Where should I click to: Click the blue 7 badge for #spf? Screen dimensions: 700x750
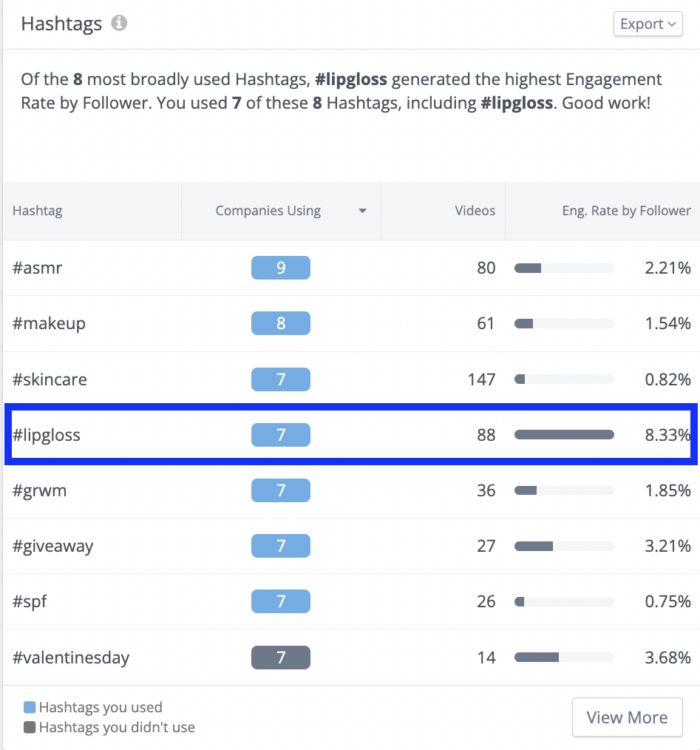pos(280,602)
